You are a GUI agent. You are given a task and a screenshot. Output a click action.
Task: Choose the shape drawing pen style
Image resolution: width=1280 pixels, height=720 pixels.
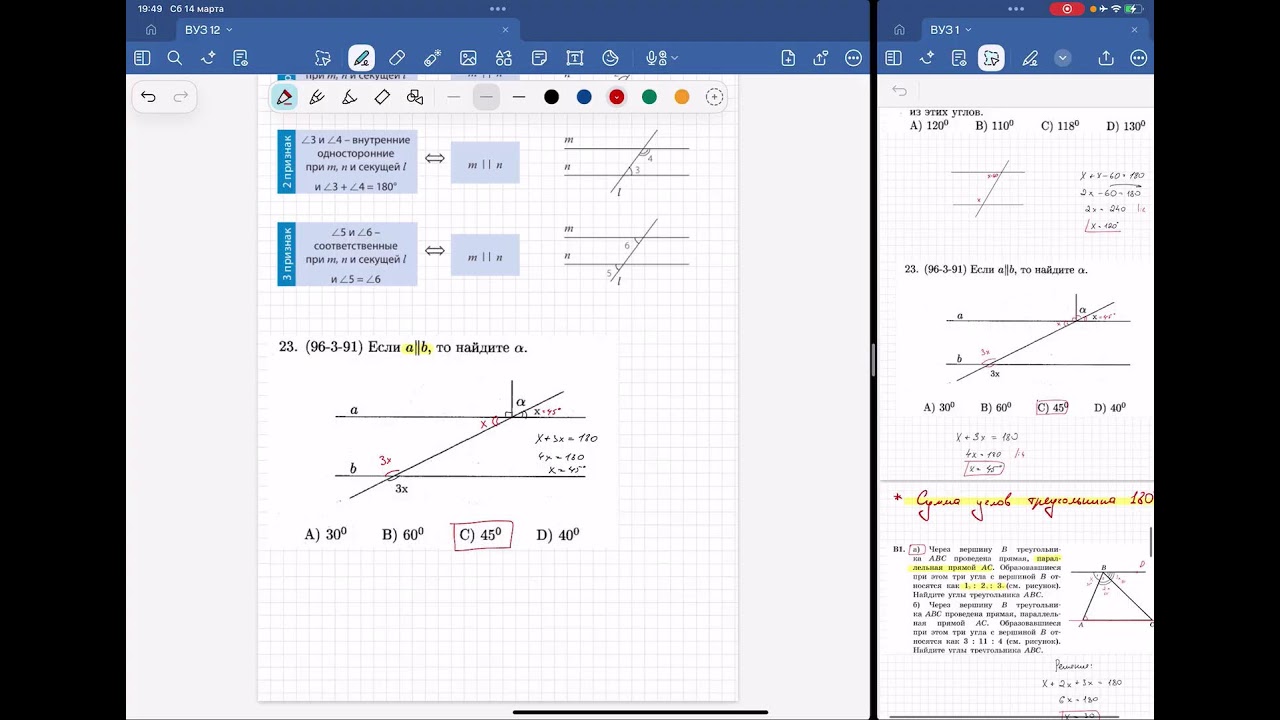[x=415, y=97]
